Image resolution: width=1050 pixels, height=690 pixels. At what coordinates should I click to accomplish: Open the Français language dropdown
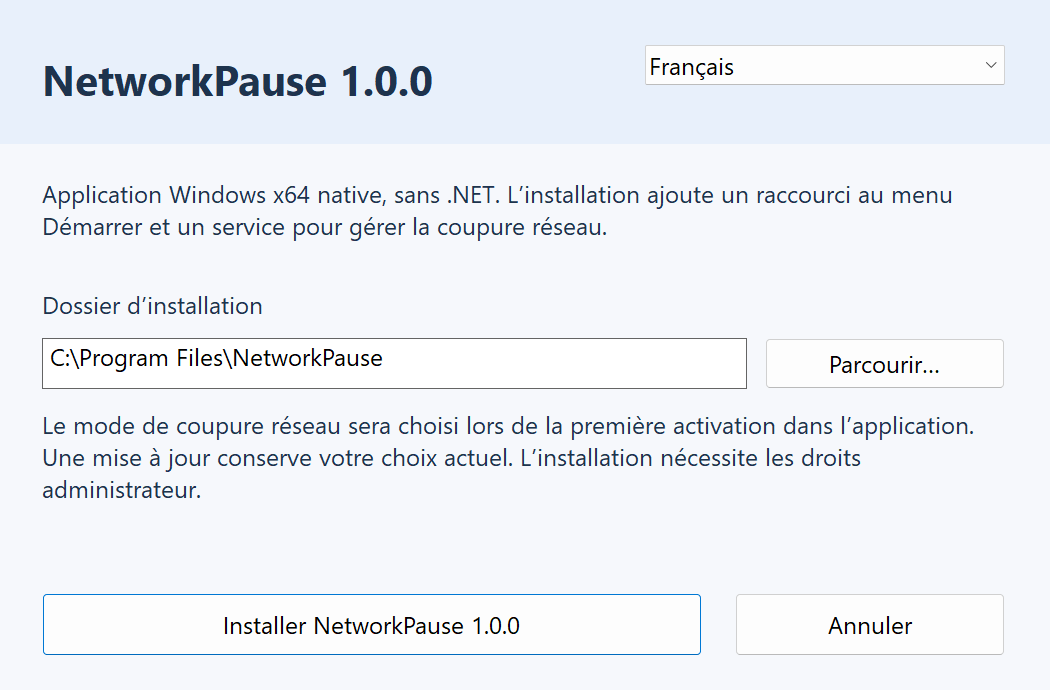click(824, 65)
